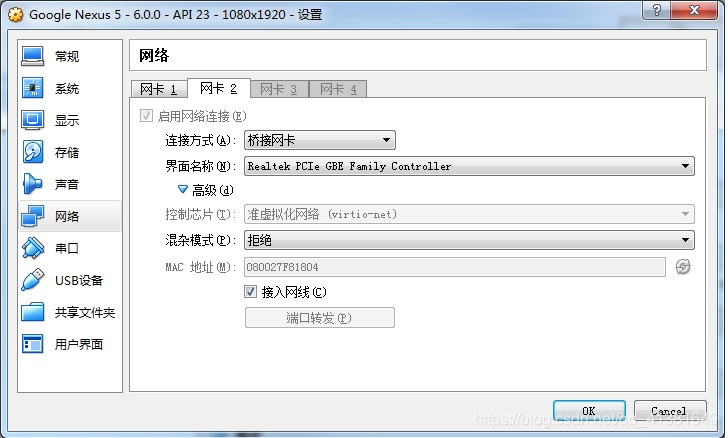Open the 声音 (Audio) speaker icon

(32, 184)
